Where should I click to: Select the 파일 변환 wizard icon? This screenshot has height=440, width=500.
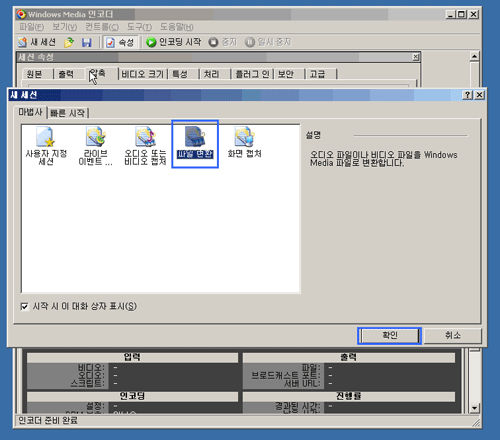pyautogui.click(x=195, y=144)
